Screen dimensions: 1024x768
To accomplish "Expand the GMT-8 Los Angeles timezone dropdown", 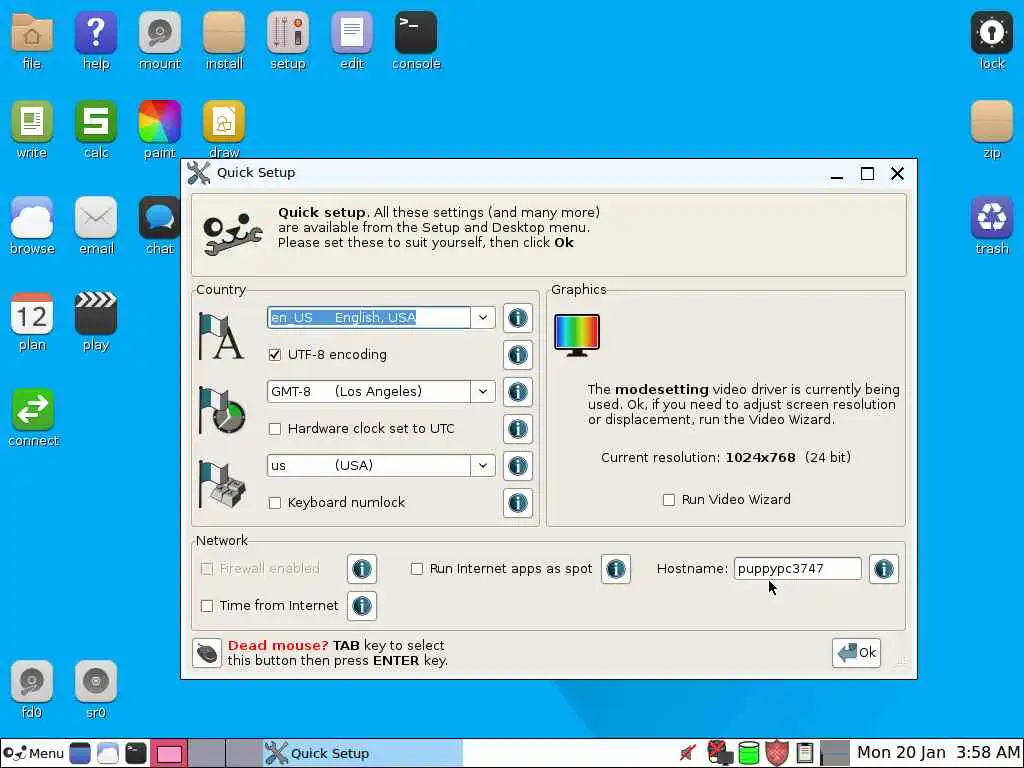I will 483,391.
